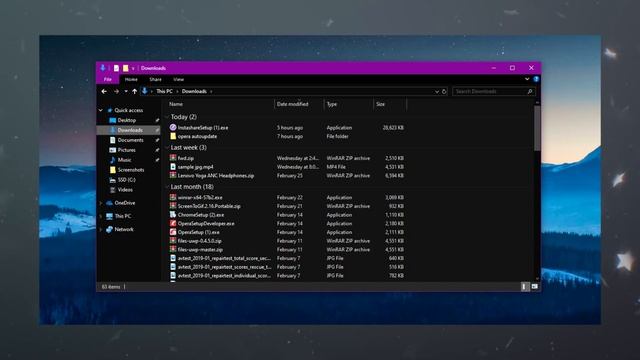The height and width of the screenshot is (360, 640).
Task: Select Desktop in the navigation pane
Action: [x=127, y=120]
